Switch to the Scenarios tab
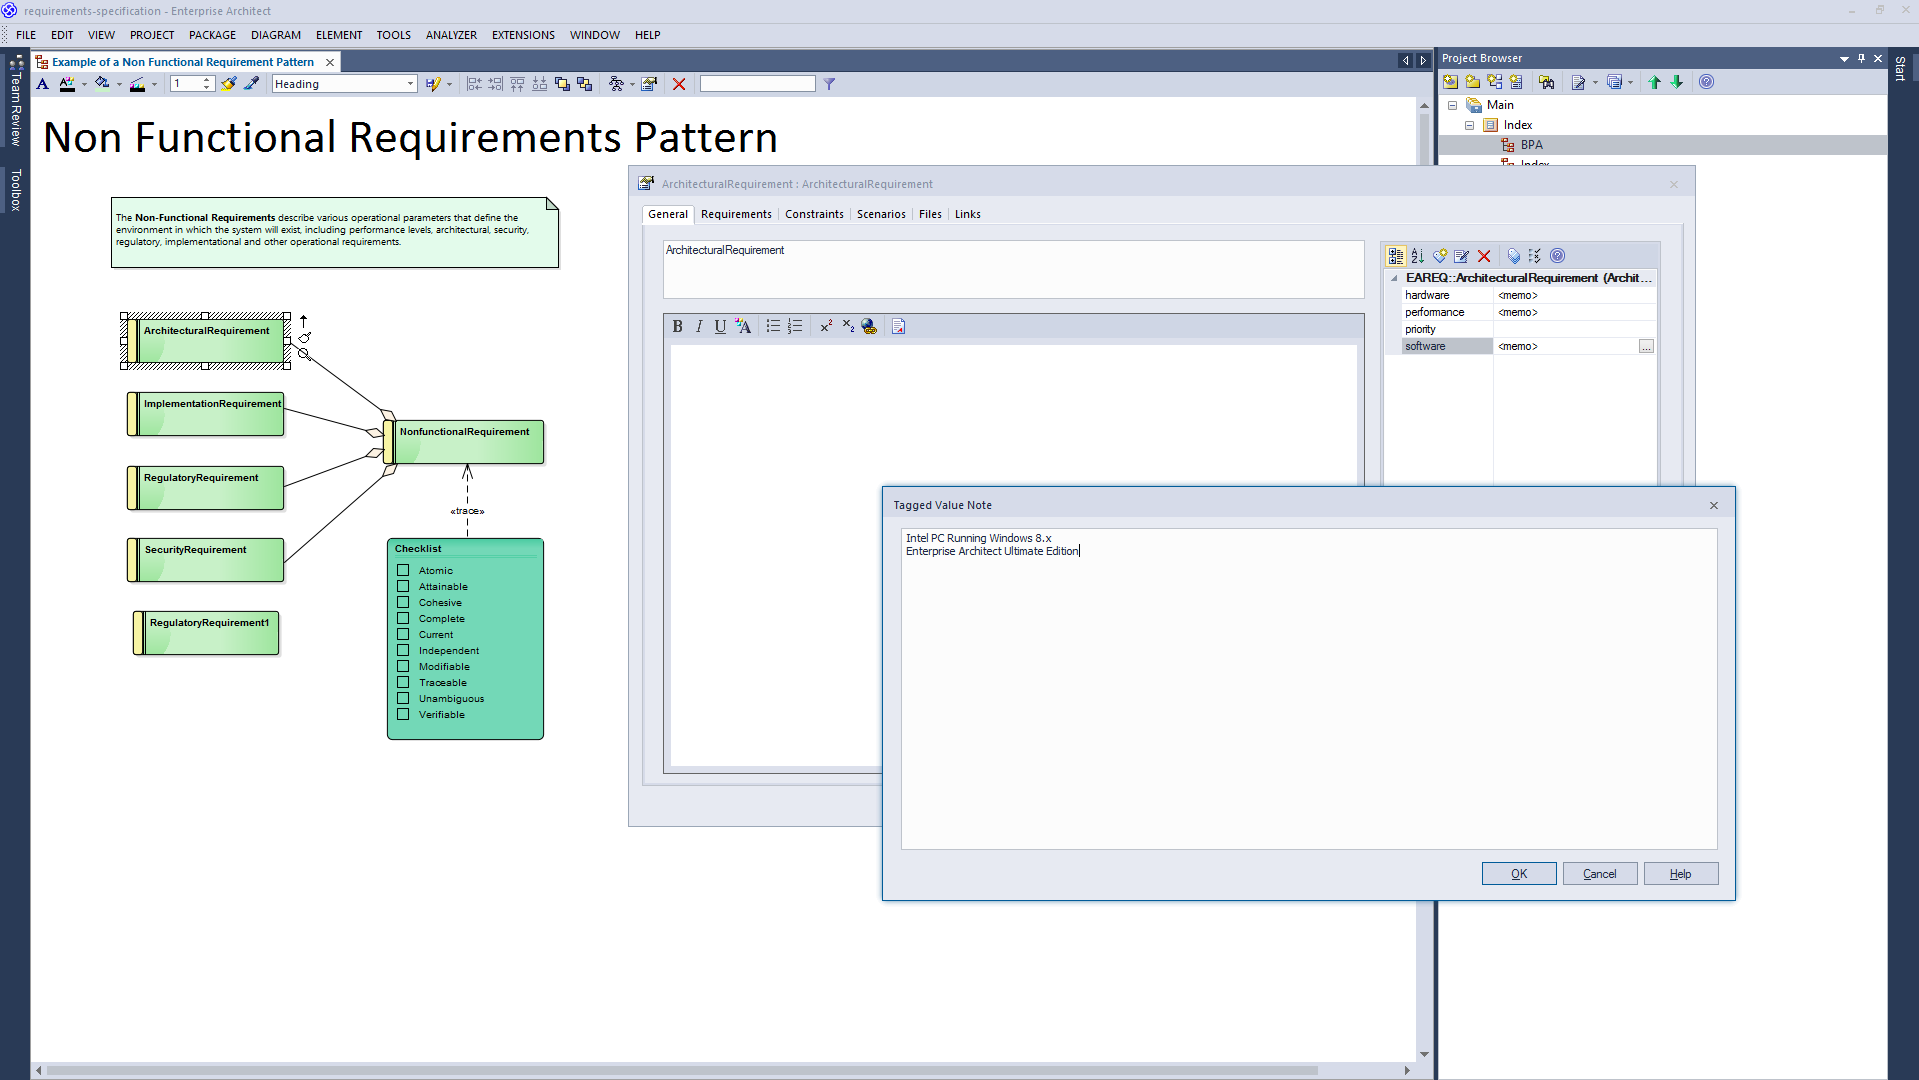The height and width of the screenshot is (1080, 1919). 881,214
